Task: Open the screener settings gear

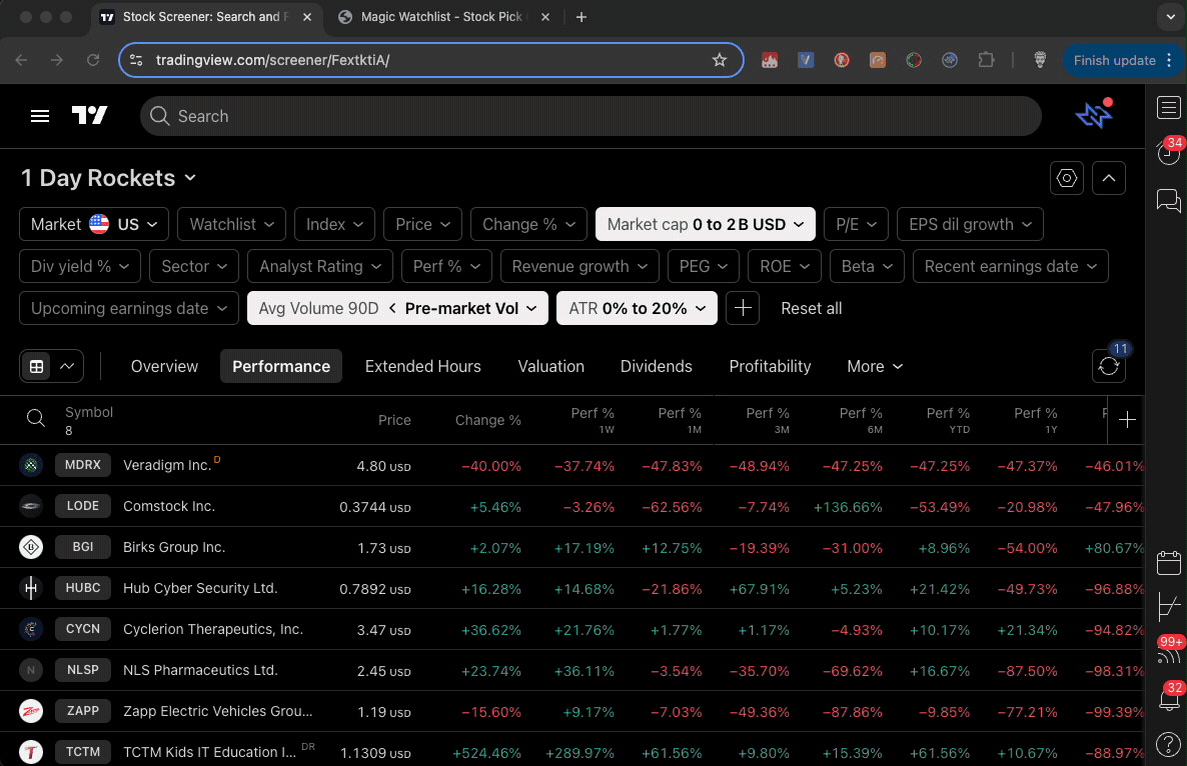Action: point(1066,177)
